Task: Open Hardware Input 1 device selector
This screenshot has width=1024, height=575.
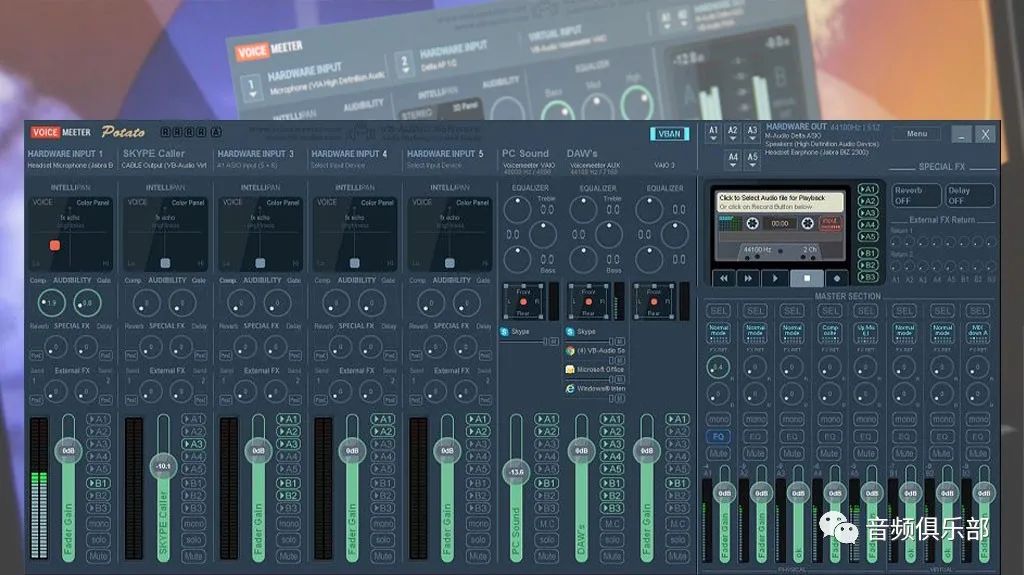Action: [71, 165]
